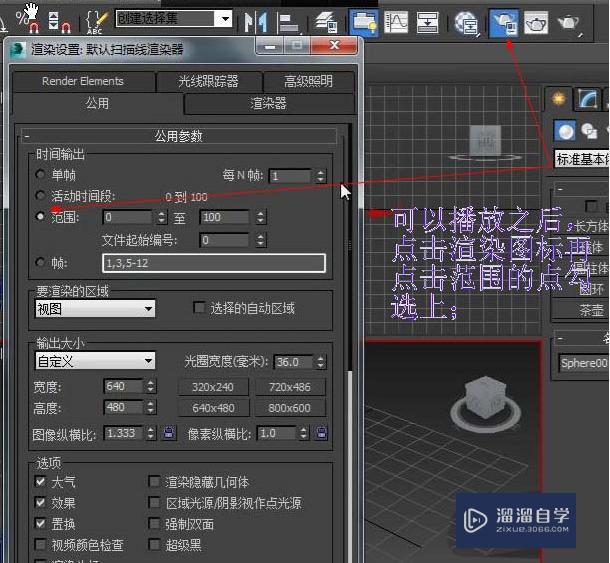Adjust 高度 height spinner

tap(151, 407)
